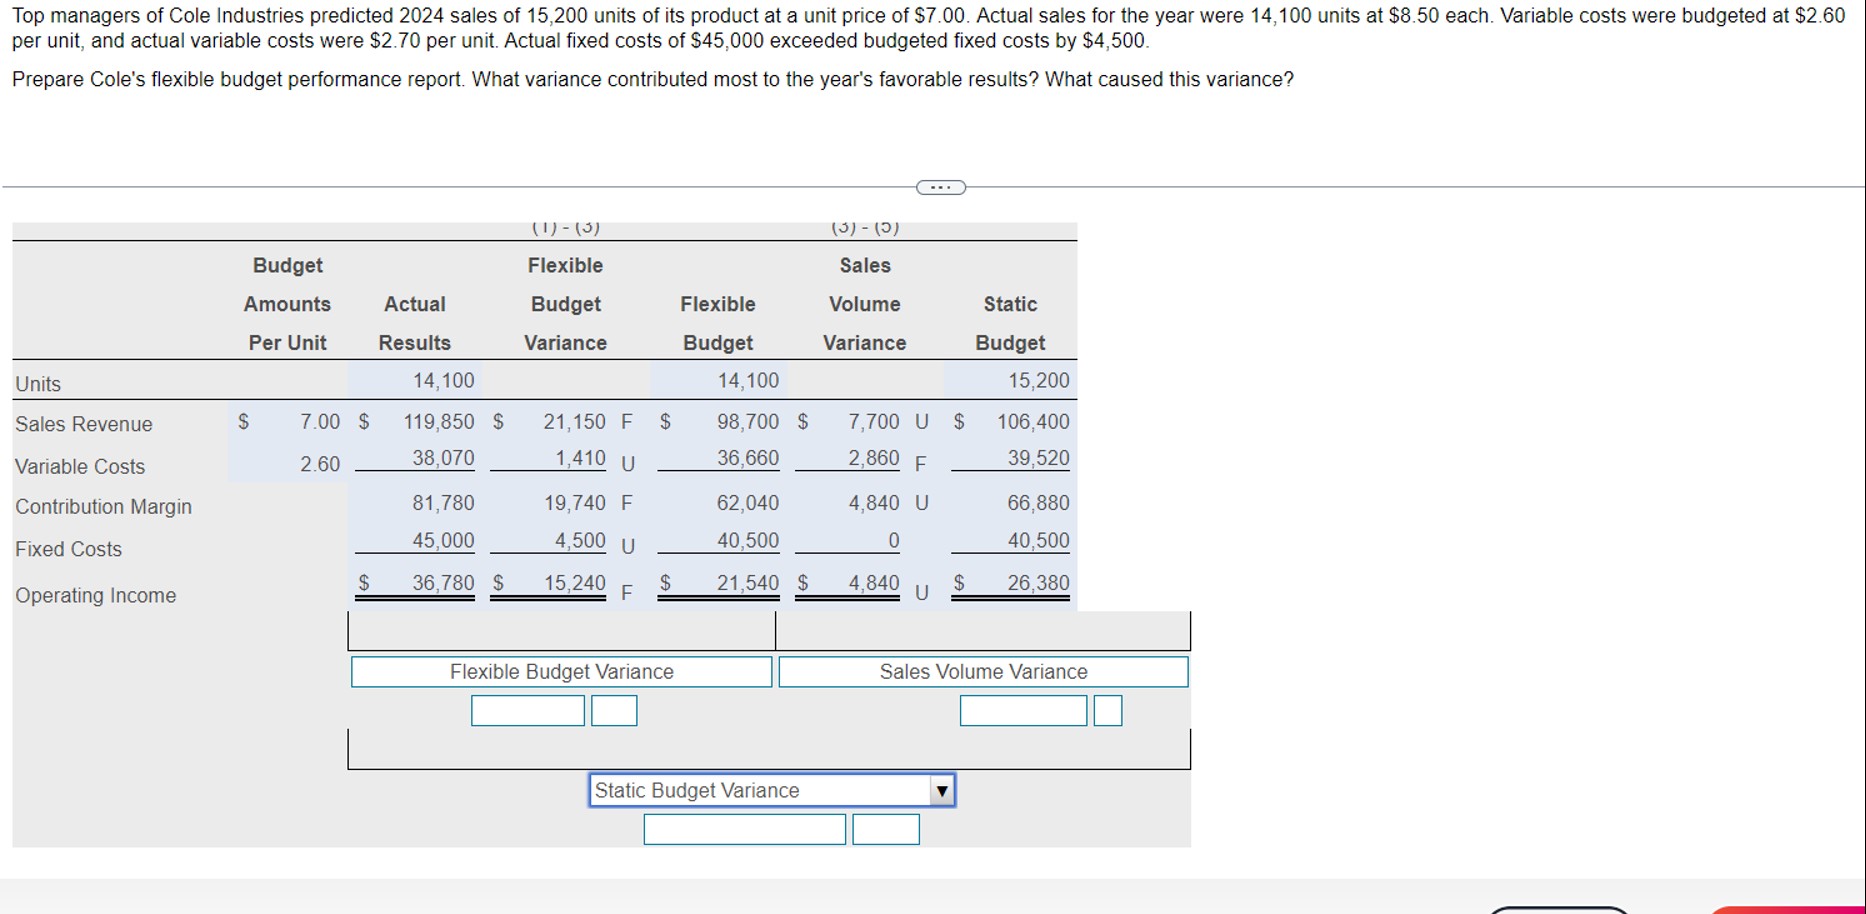The width and height of the screenshot is (1866, 914).
Task: Click the zero fixed costs sales volume variance
Action: [894, 541]
